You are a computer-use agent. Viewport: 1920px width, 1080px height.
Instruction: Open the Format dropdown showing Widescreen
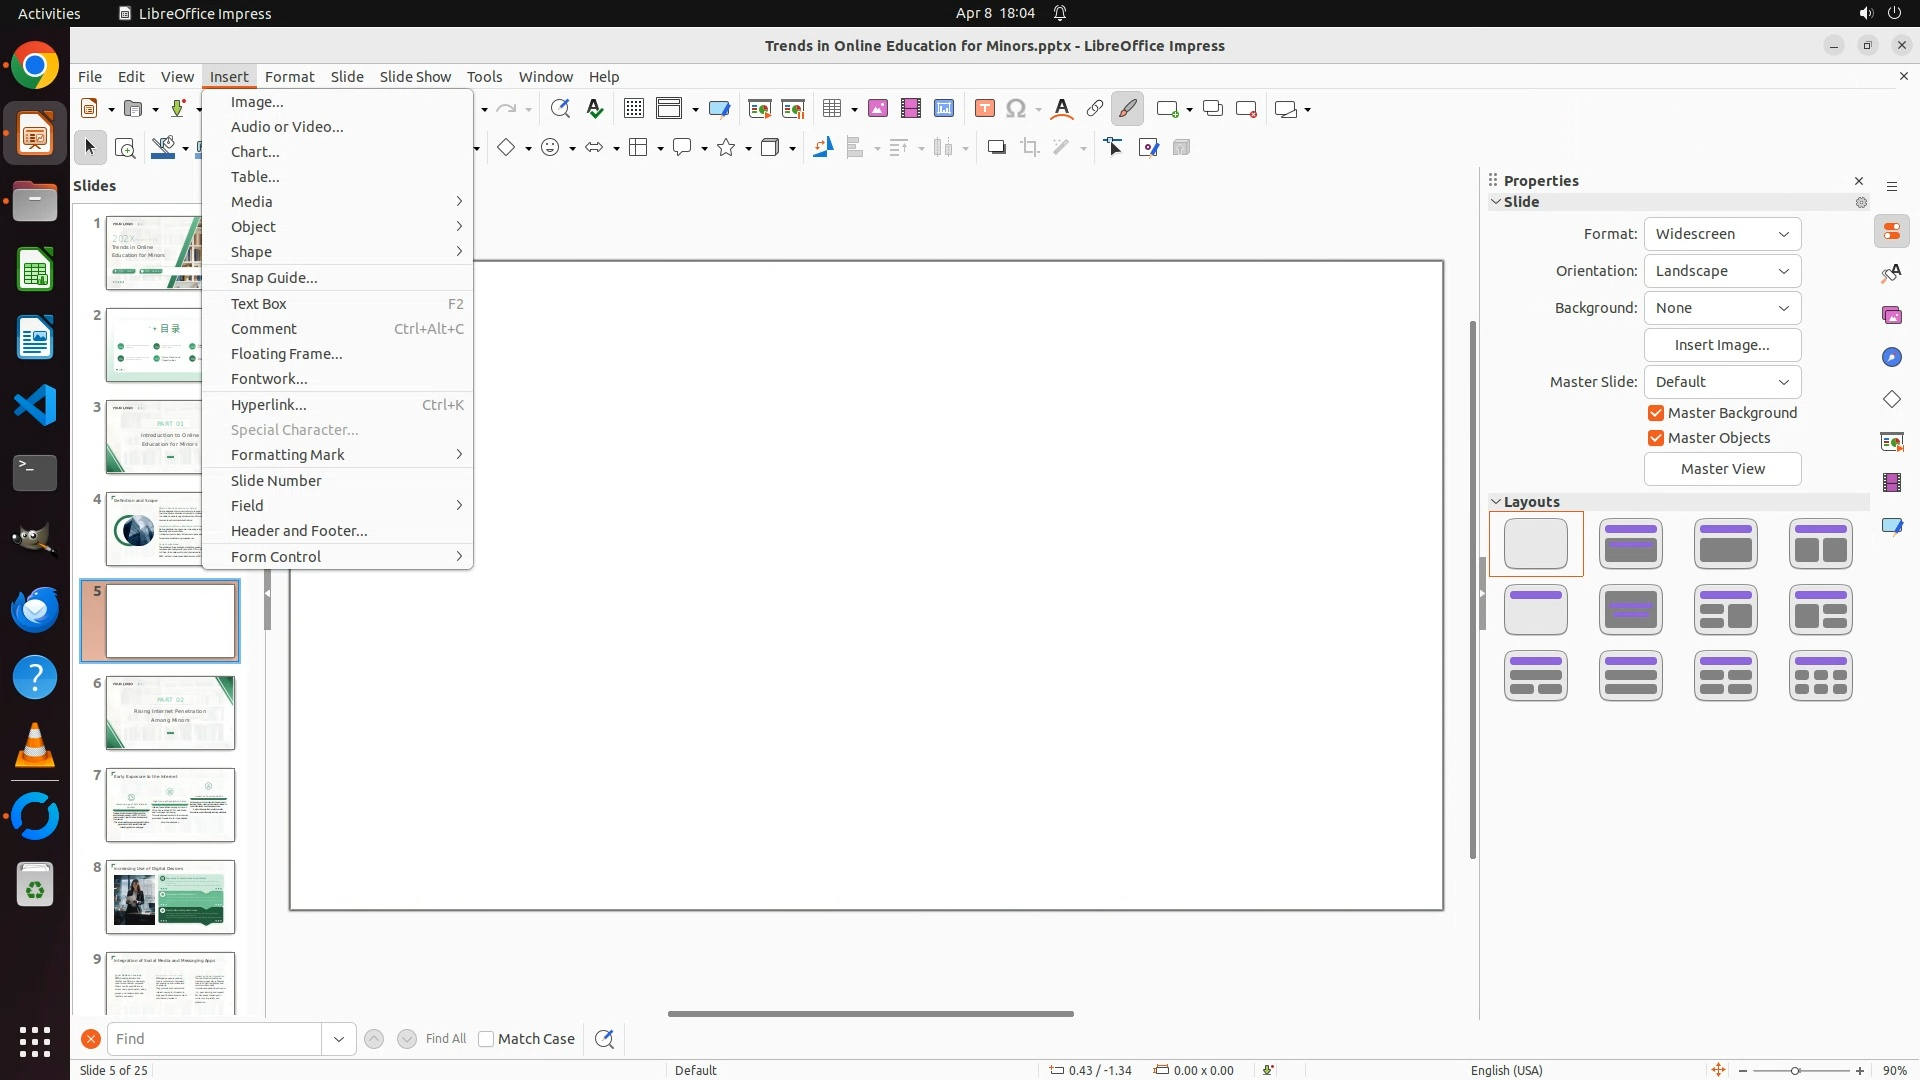point(1722,234)
